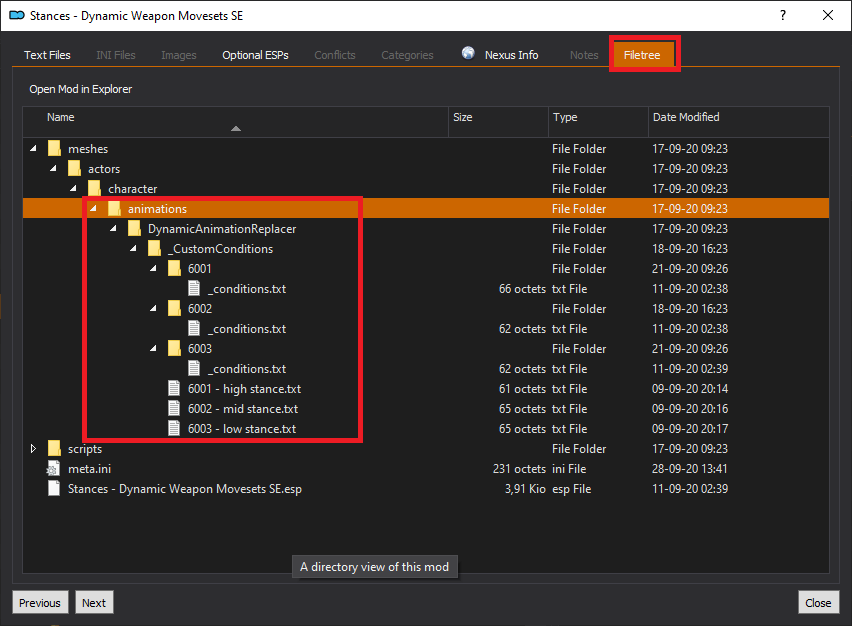
Task: Click the scripts folder icon
Action: click(x=54, y=448)
